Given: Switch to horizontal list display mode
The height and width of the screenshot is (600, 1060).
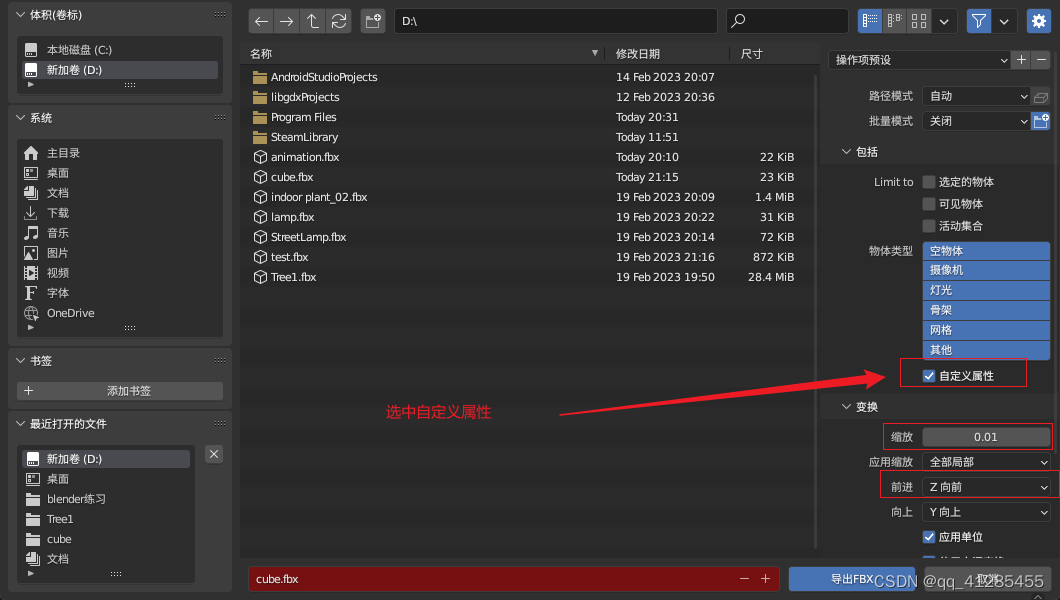Looking at the screenshot, I should pos(894,22).
